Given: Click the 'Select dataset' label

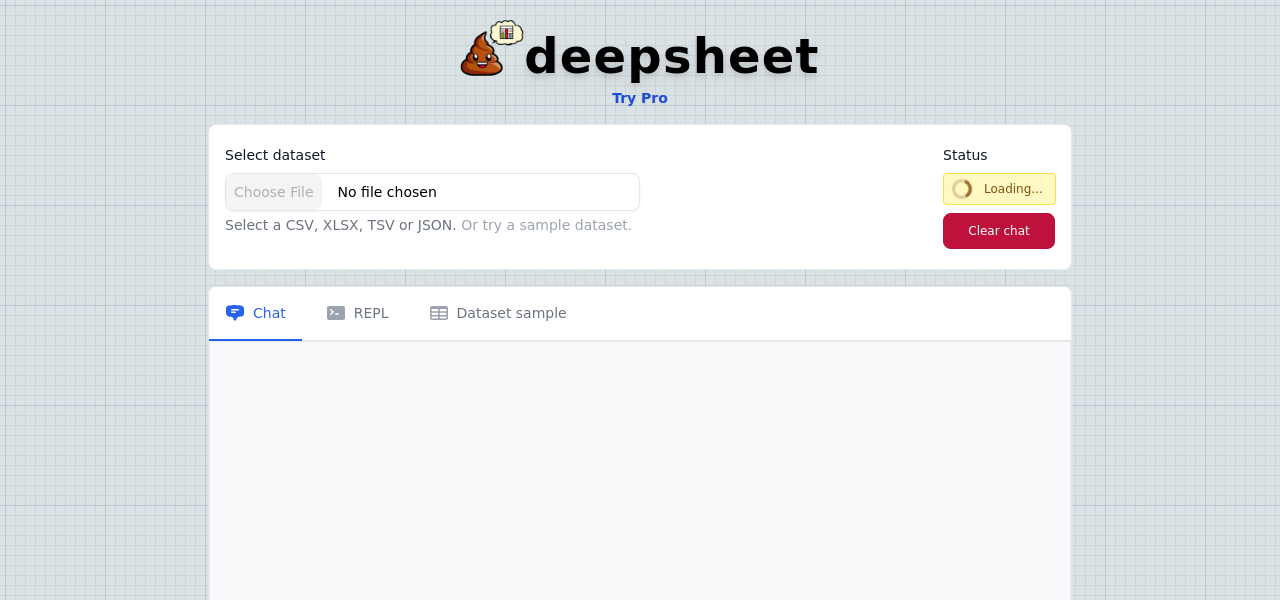Looking at the screenshot, I should (x=275, y=155).
